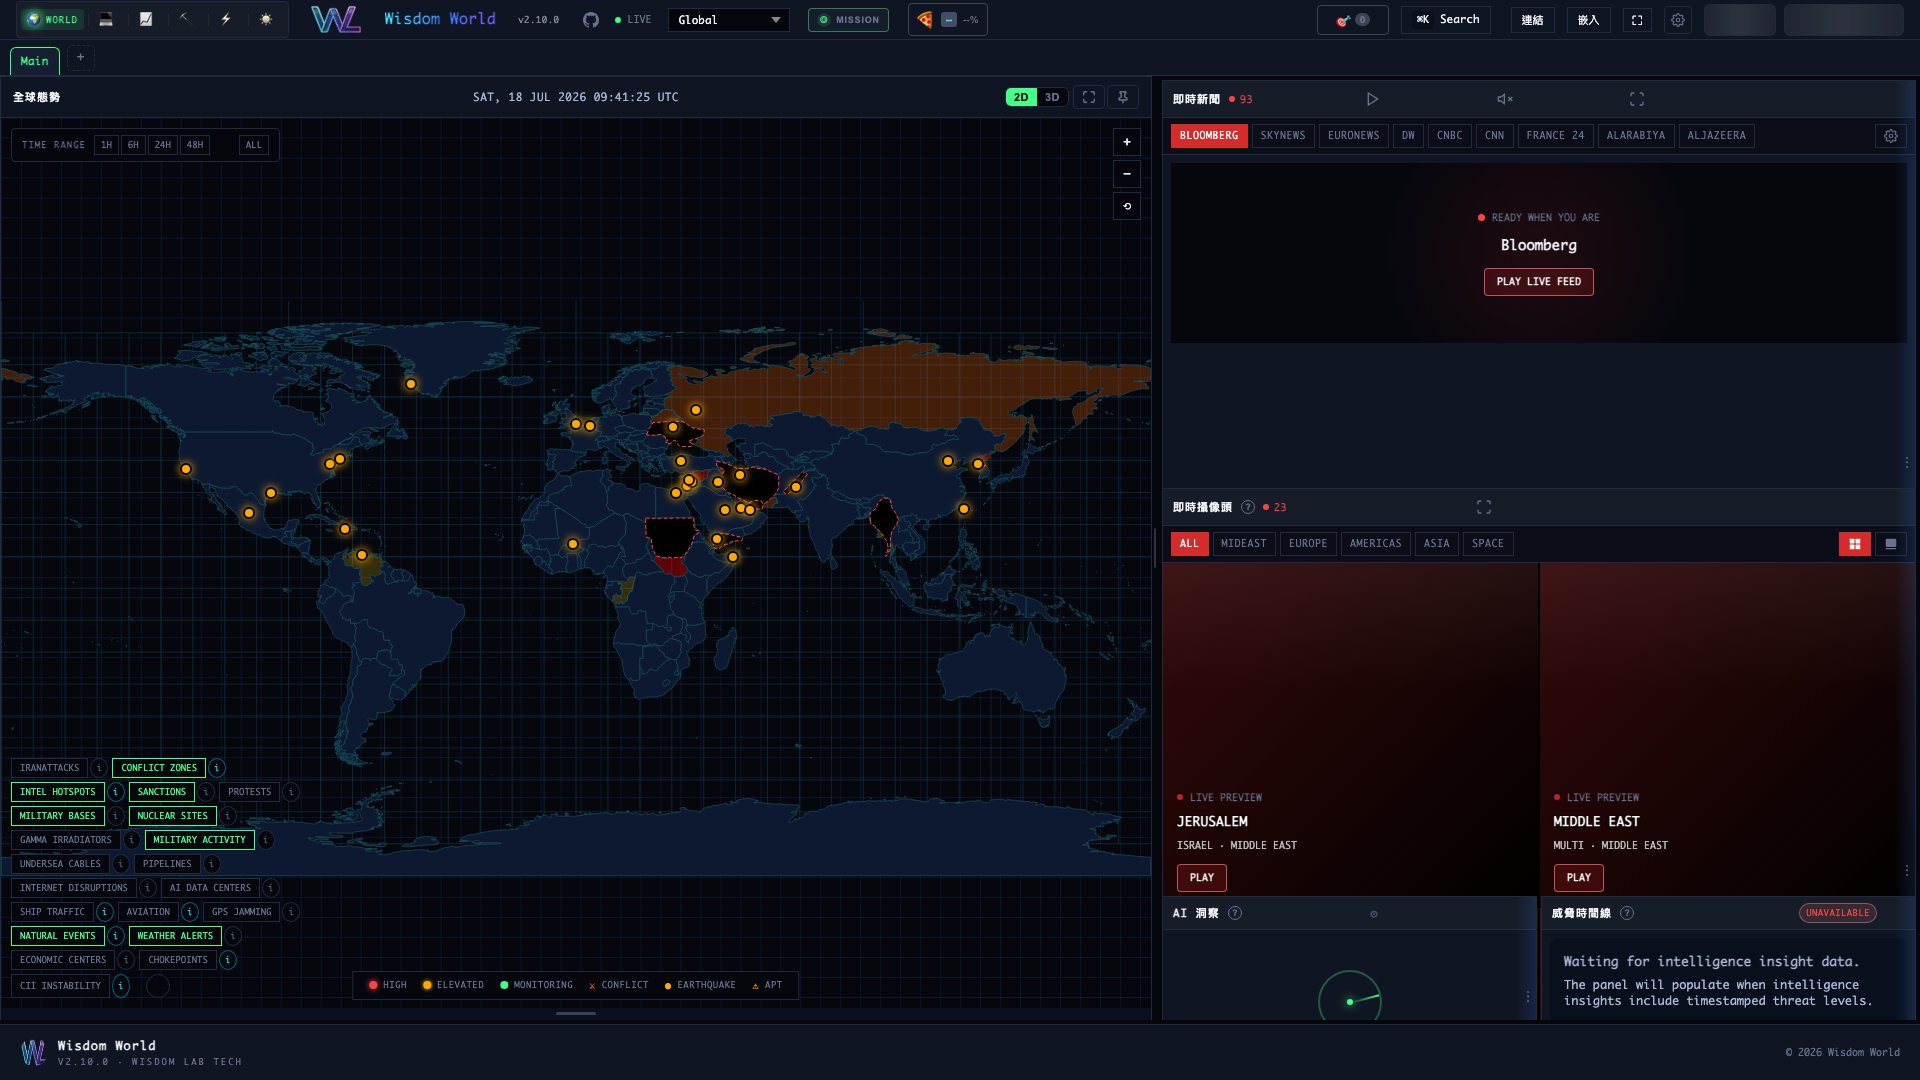Enable Undersea Cables layer

(x=61, y=864)
